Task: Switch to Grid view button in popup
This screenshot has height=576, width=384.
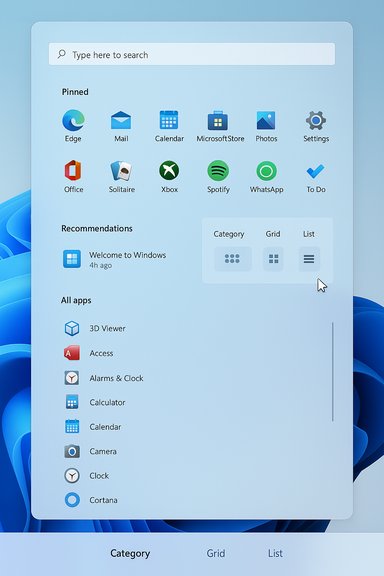Action: click(x=273, y=259)
